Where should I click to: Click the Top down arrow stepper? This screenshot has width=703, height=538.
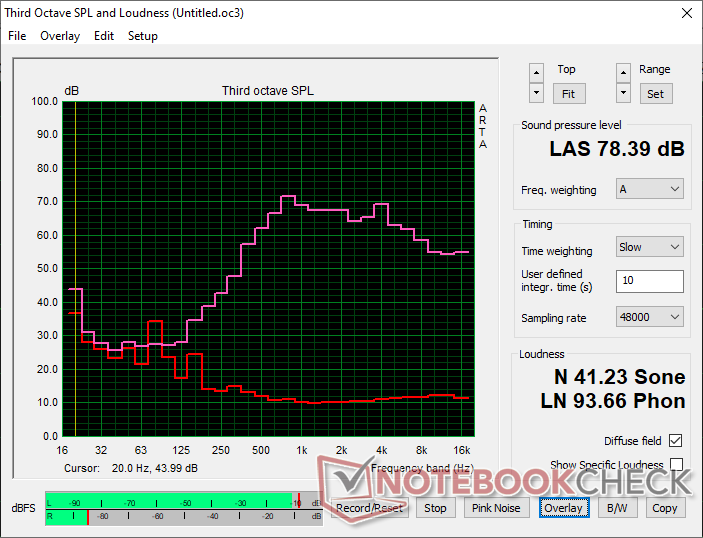click(536, 93)
